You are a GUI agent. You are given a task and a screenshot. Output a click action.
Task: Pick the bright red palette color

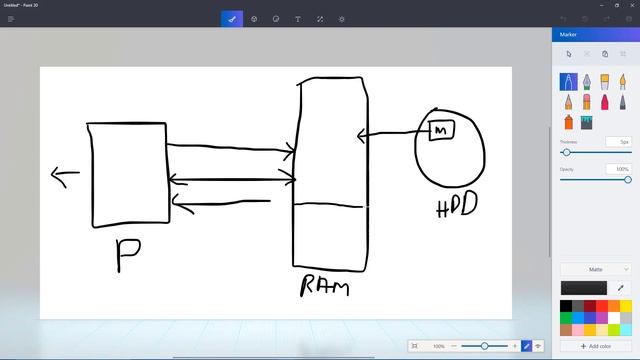pos(602,306)
